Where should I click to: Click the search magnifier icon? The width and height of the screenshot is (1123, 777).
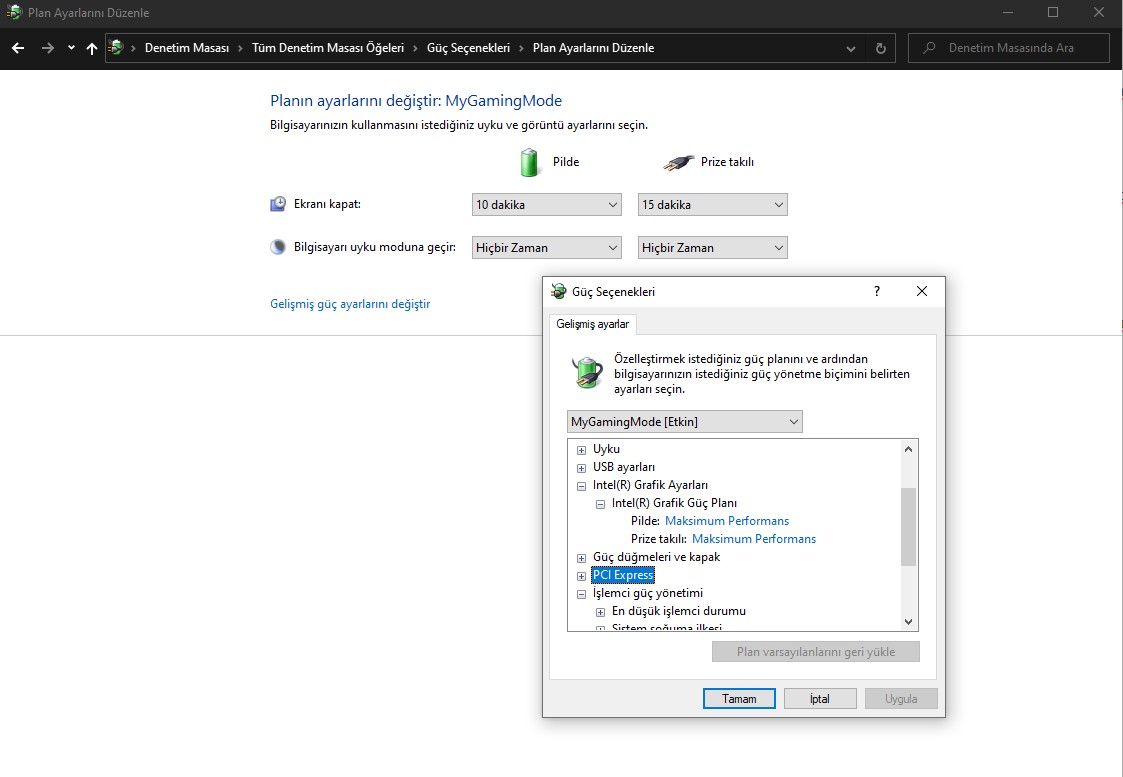[930, 48]
